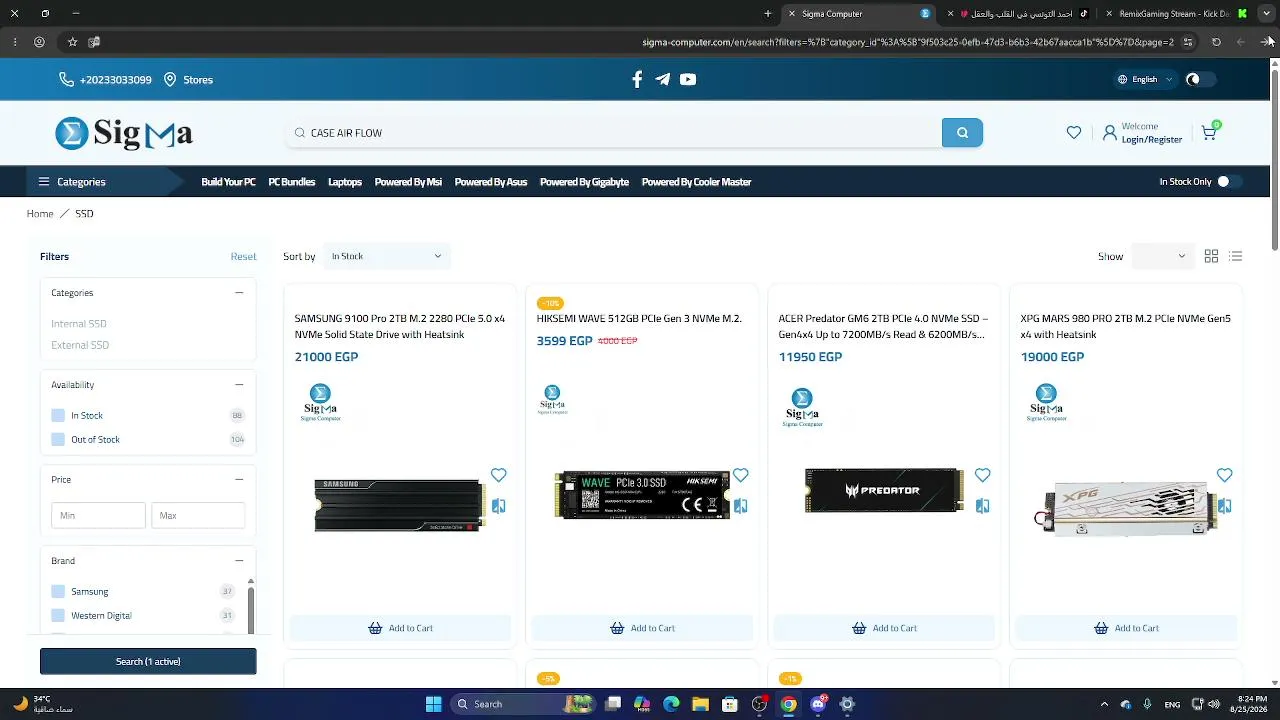Compare the HIKSEMI WAVE 512GB SSD
The width and height of the screenshot is (1280, 720).
(x=740, y=506)
